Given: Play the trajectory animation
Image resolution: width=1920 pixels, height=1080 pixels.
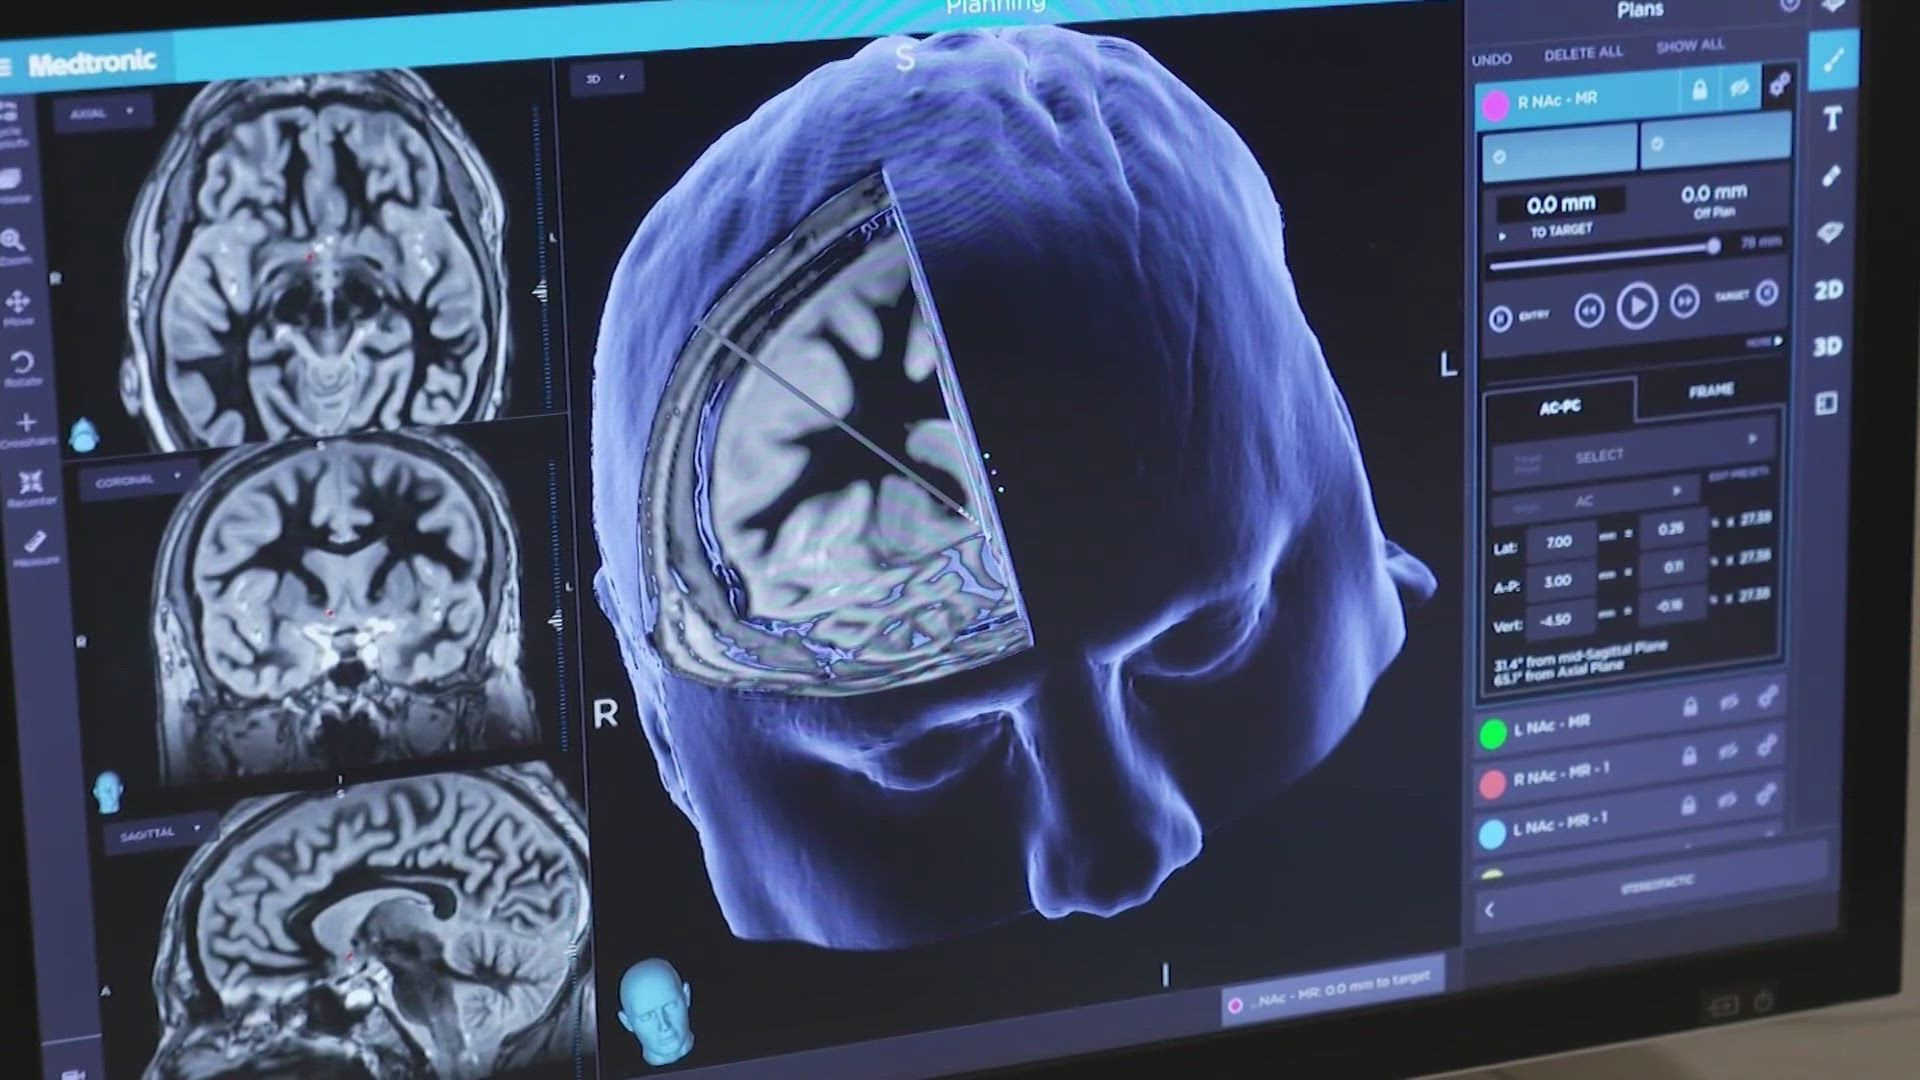Looking at the screenshot, I should (1636, 305).
